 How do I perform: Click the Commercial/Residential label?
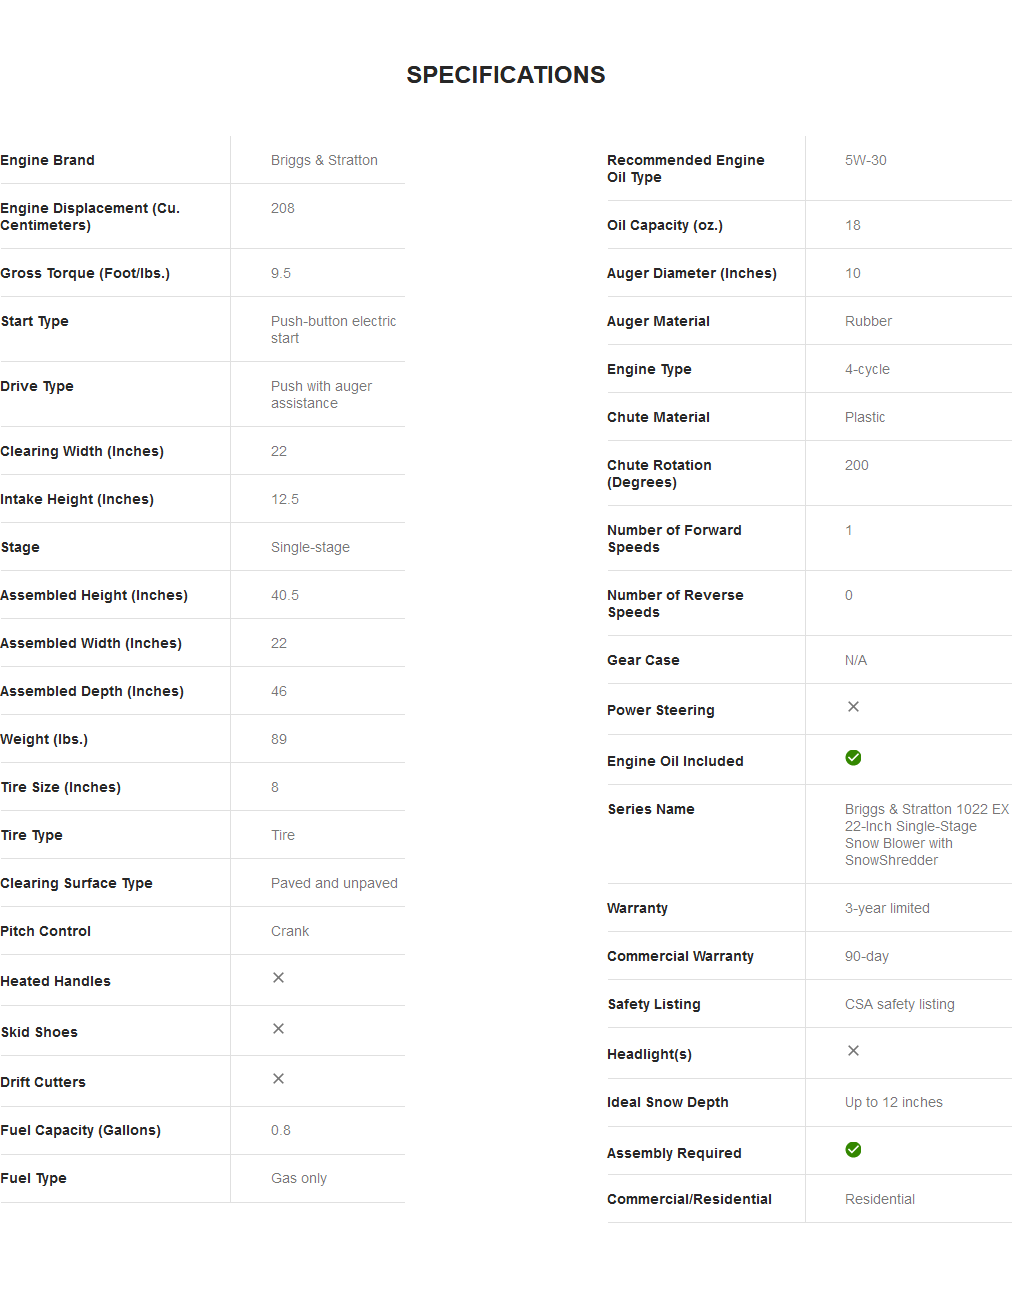[x=689, y=1199]
